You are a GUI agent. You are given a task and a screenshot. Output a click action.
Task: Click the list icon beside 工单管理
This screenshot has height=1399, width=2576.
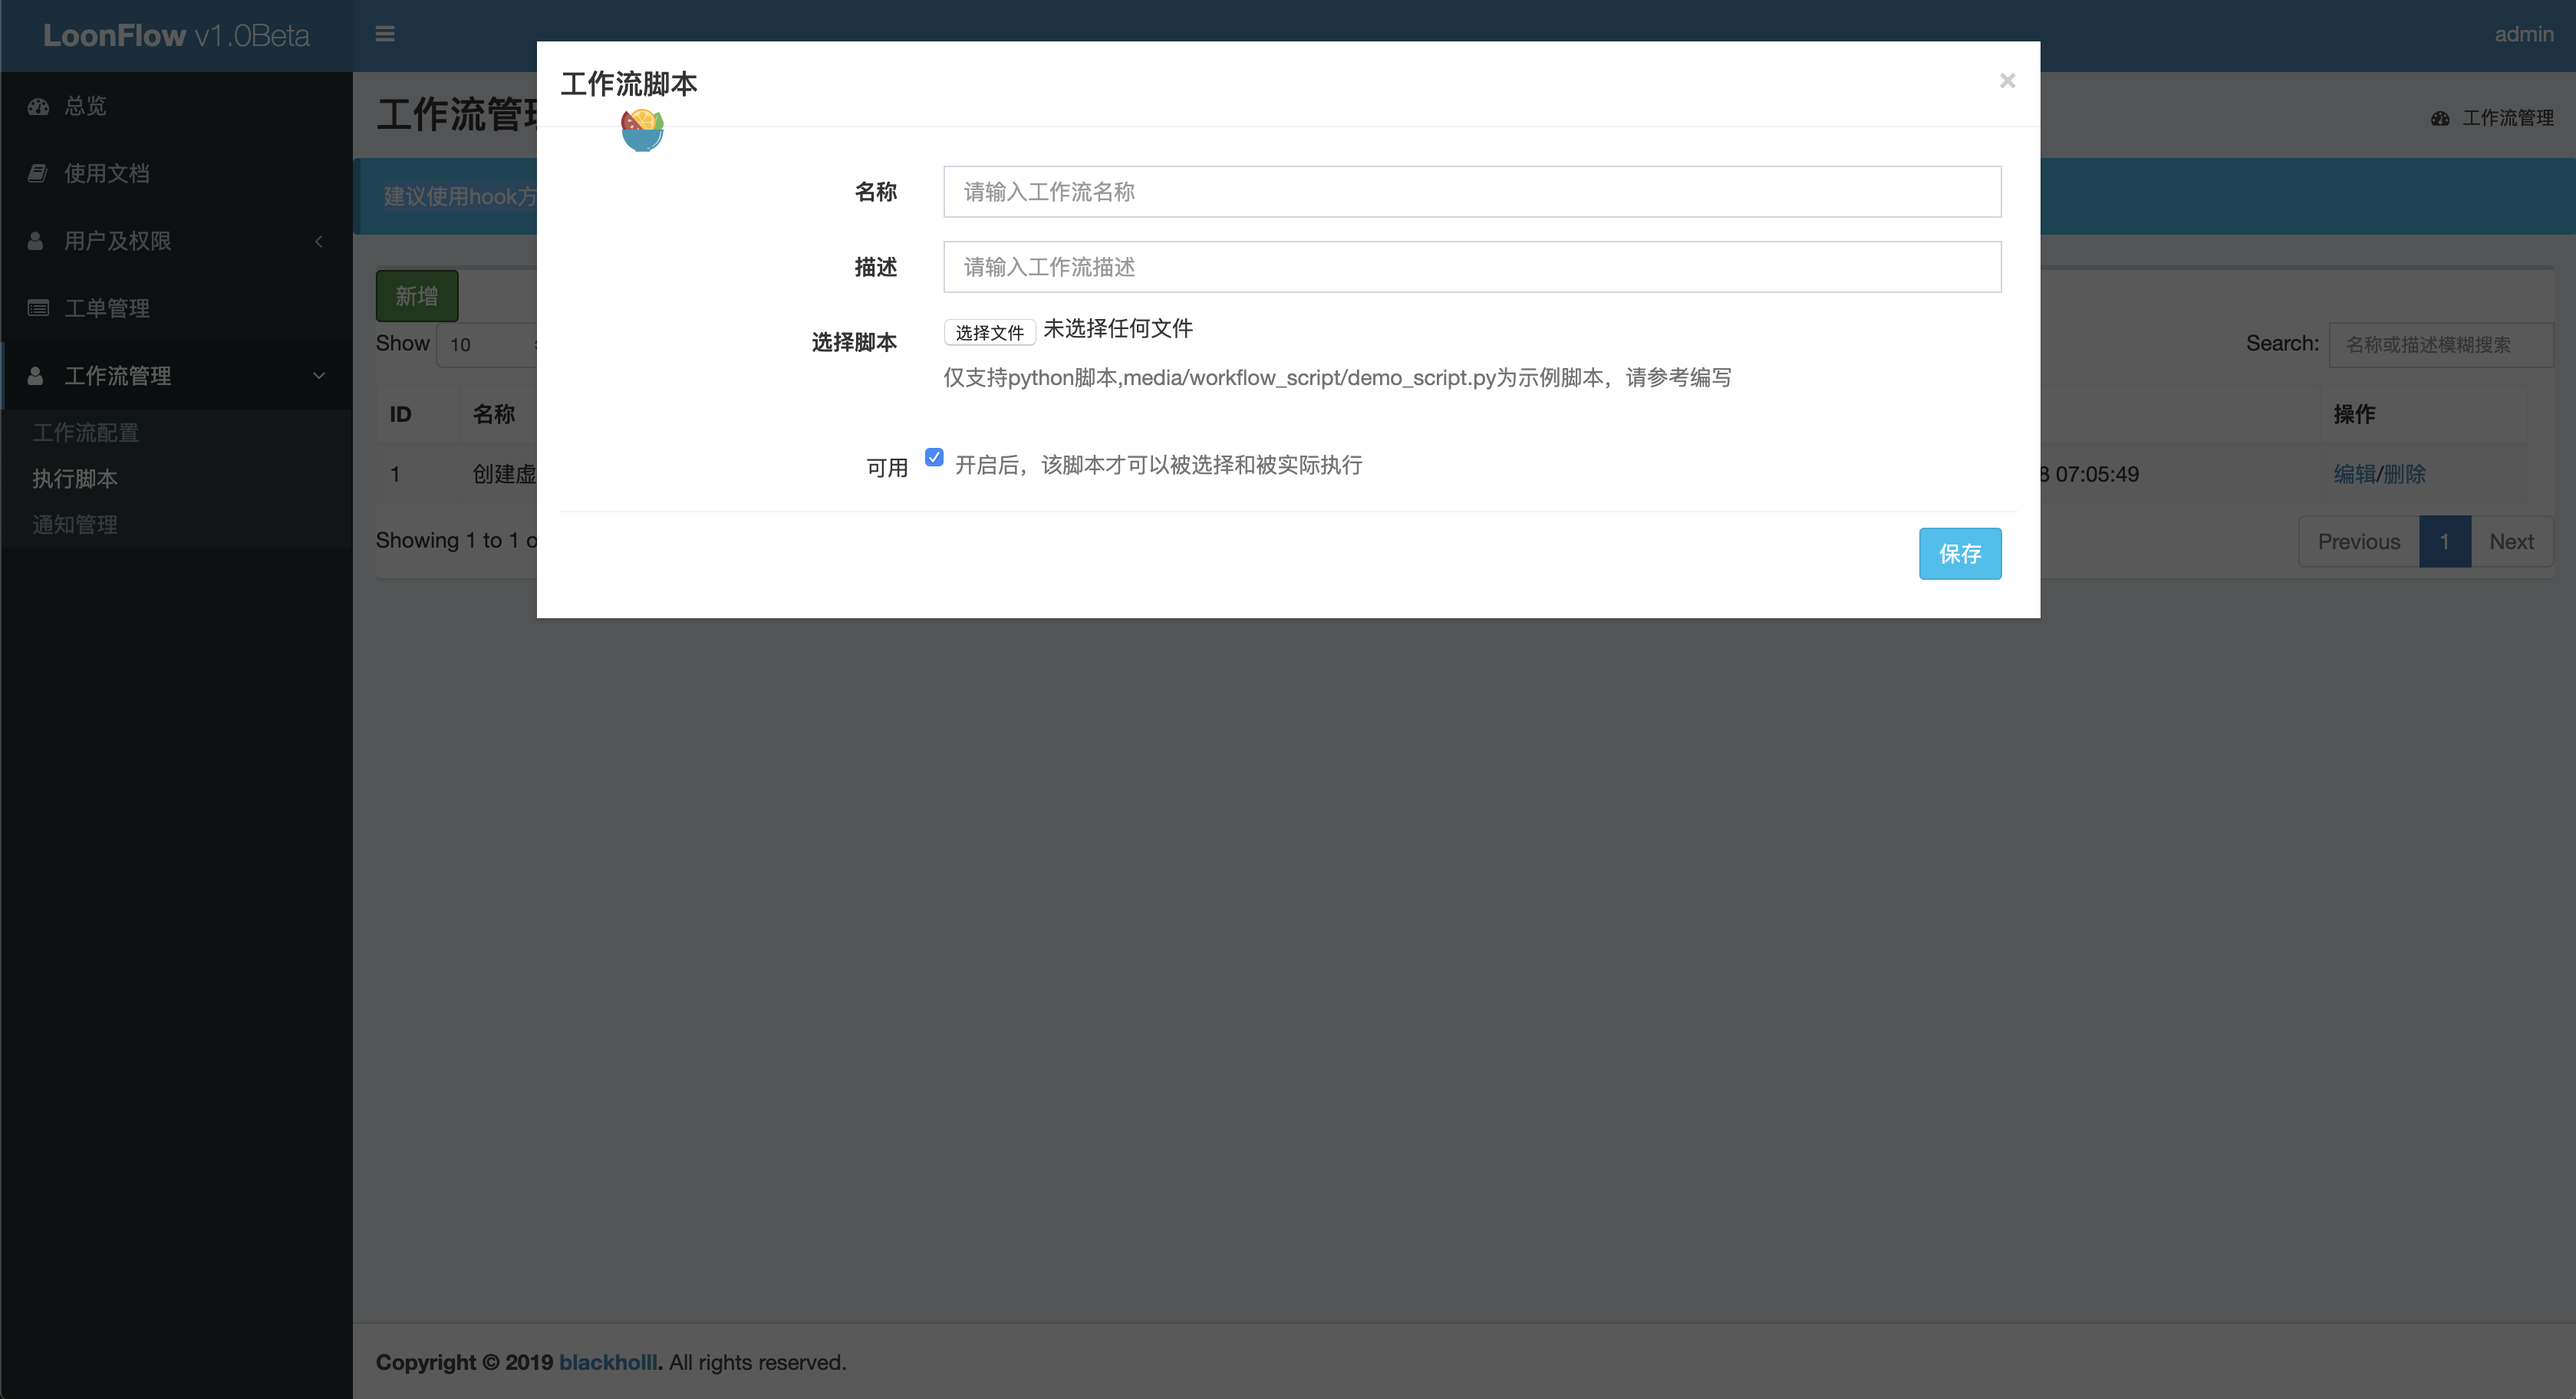38,308
